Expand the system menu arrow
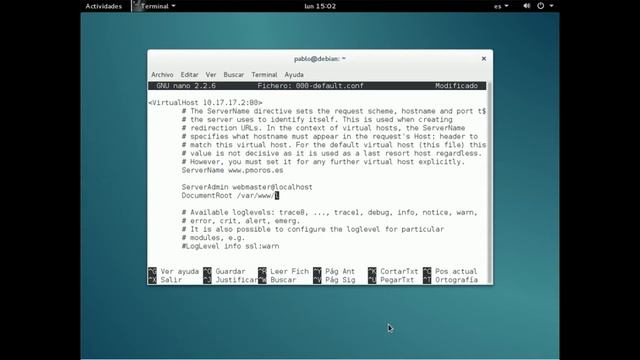 pyautogui.click(x=551, y=6)
